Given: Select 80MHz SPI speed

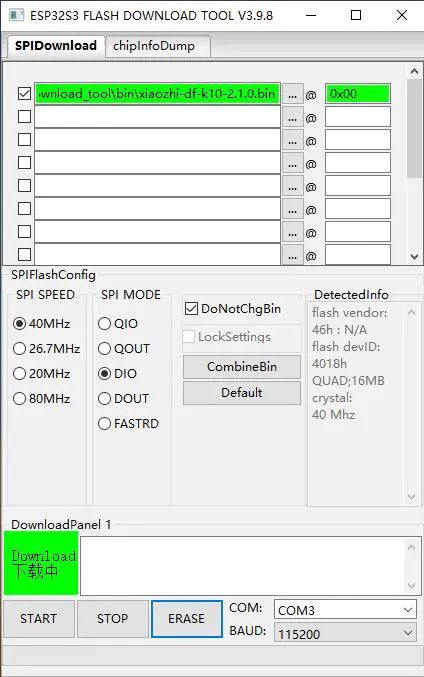Looking at the screenshot, I should tap(41, 399).
